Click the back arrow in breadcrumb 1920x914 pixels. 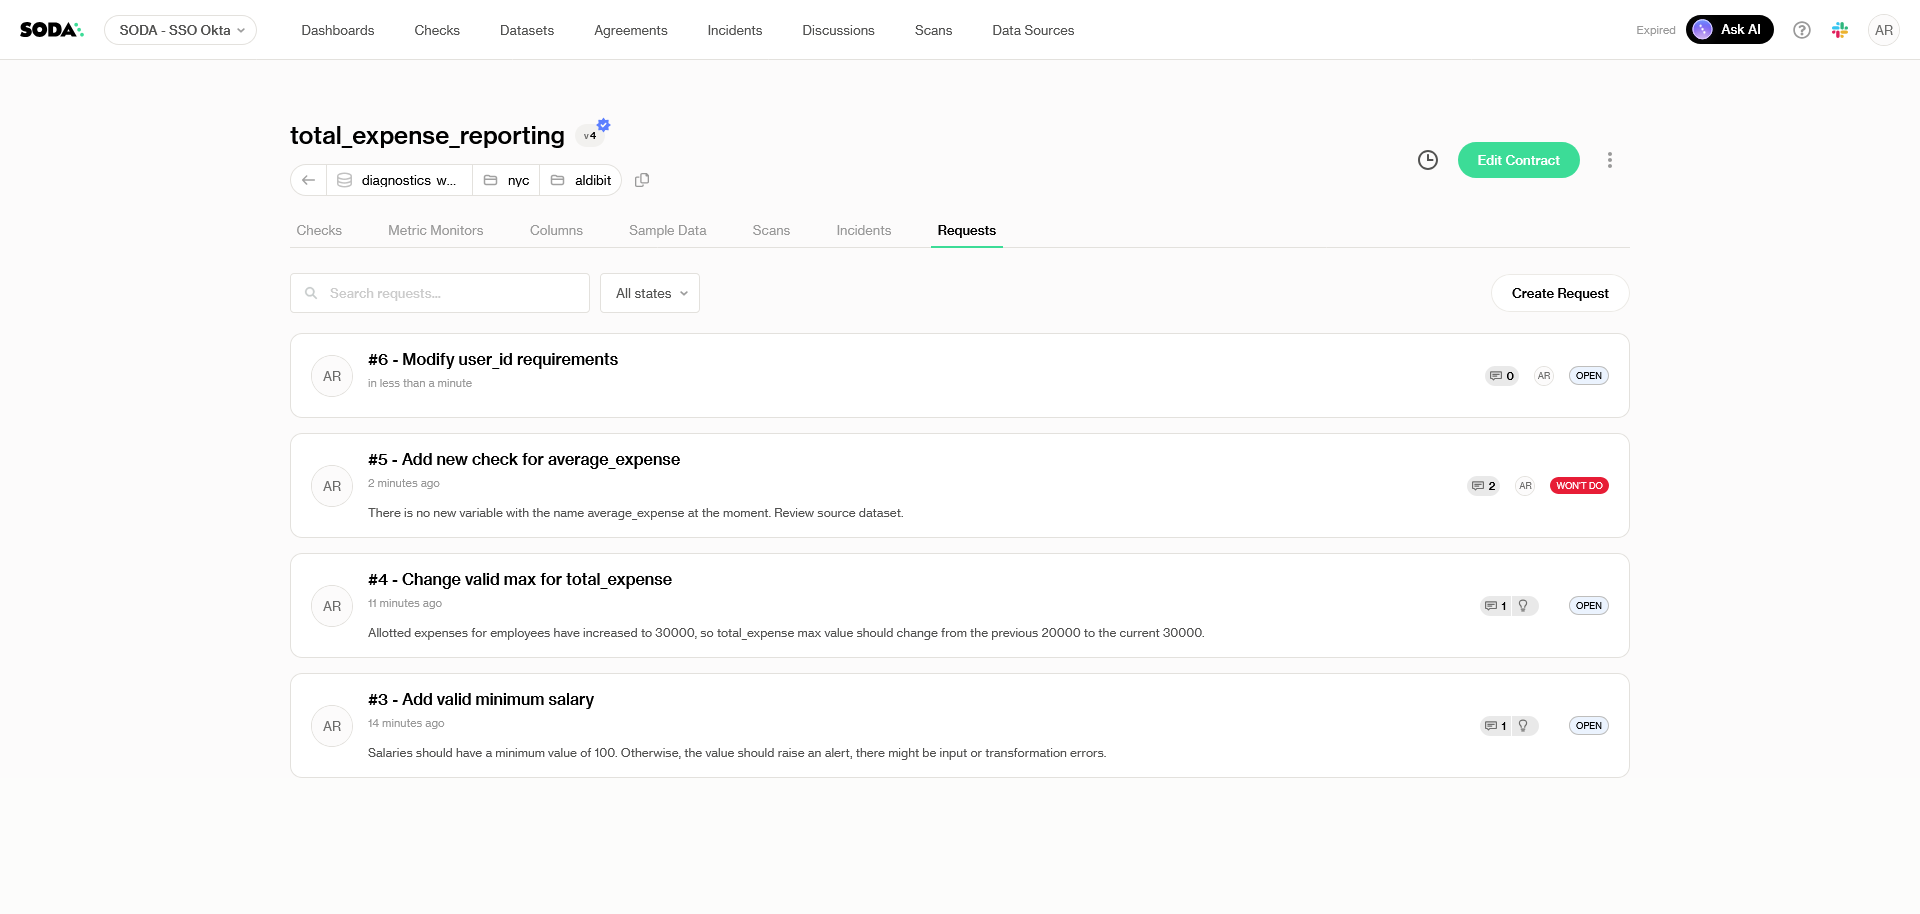308,180
